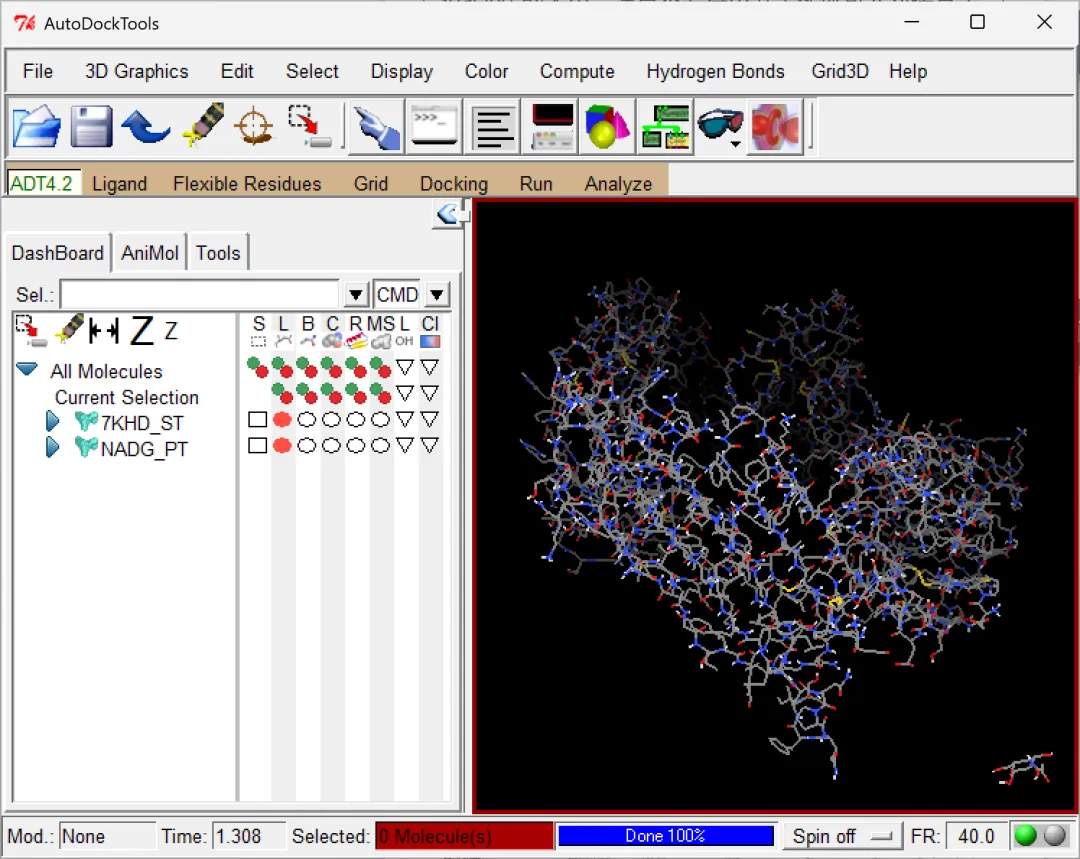Screen dimensions: 1080x859
Task: Open the command GUI panel icon
Action: point(550,127)
